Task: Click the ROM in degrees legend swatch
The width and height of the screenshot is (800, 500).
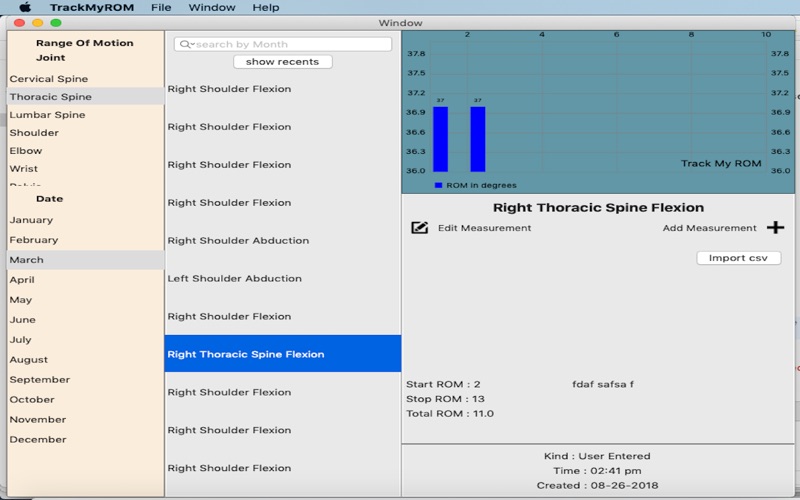Action: click(438, 185)
